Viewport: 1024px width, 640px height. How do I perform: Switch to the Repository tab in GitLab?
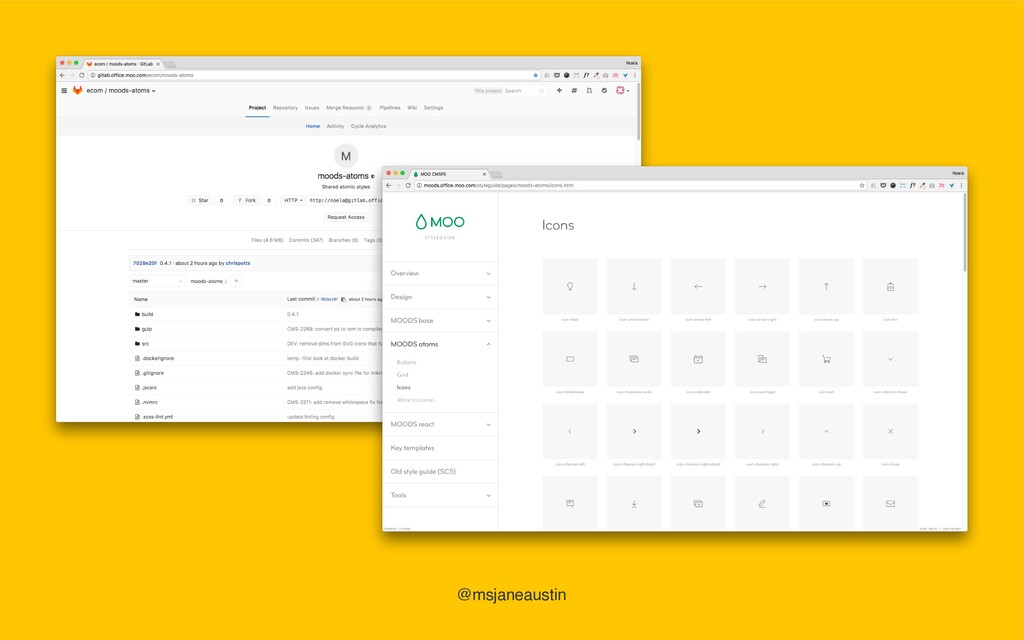(x=285, y=108)
